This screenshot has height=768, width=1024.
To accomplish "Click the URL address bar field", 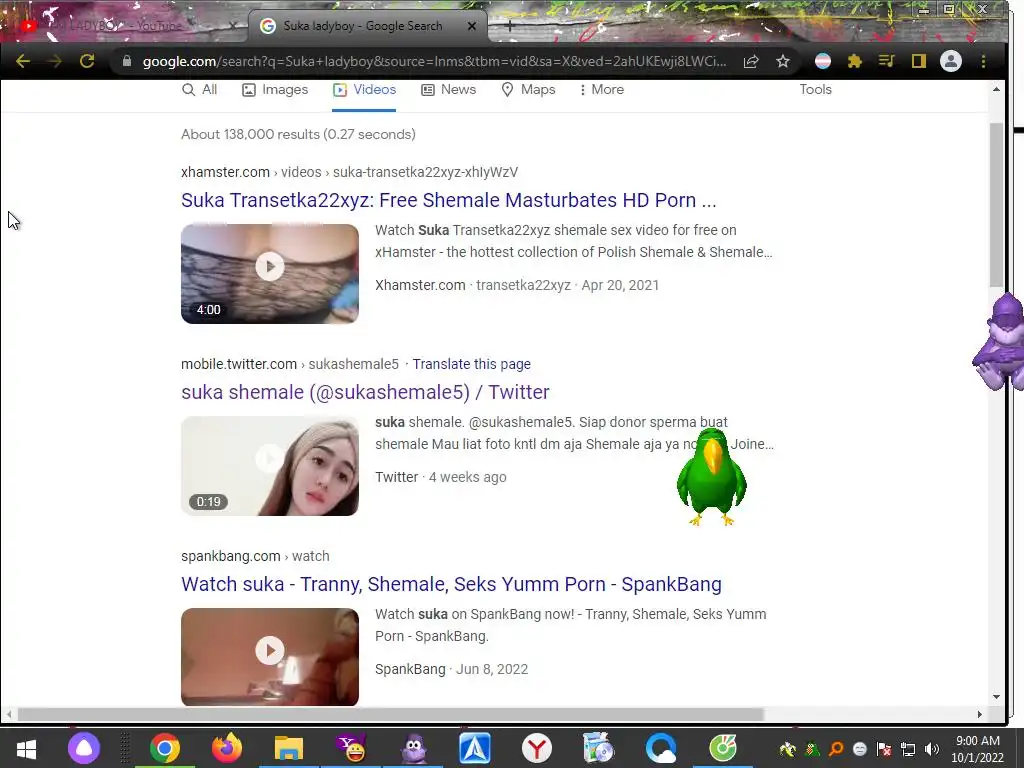I will 434,61.
